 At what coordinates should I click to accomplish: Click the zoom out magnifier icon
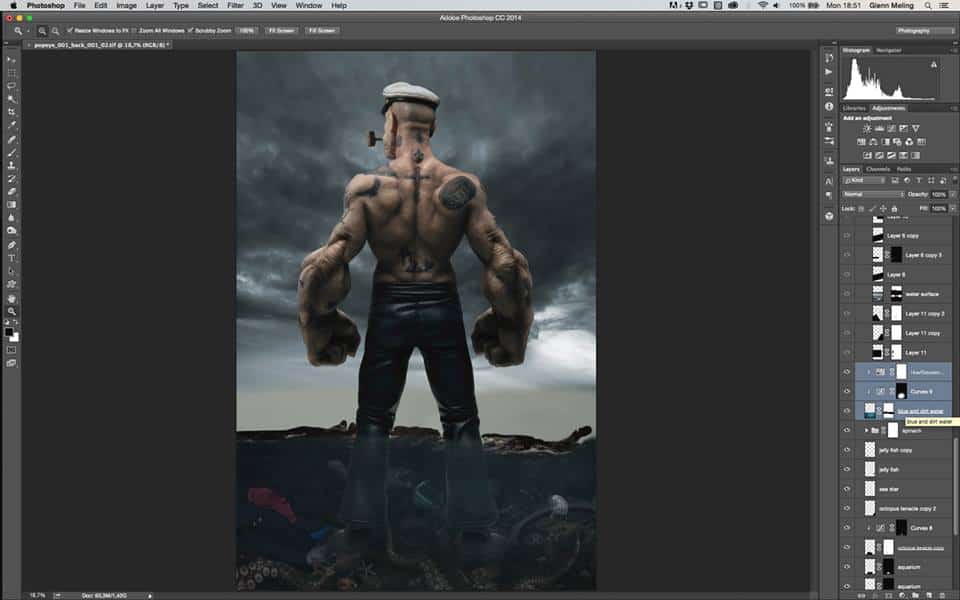(x=55, y=31)
